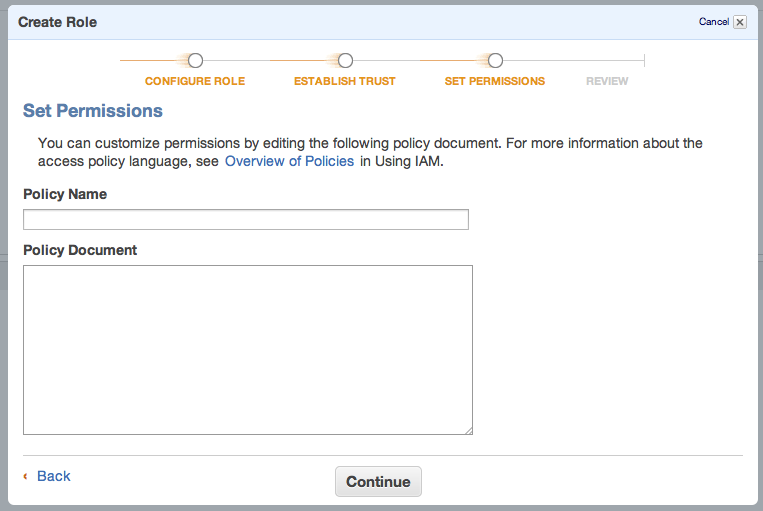The image size is (763, 511).
Task: Click the Policy Document field label
Action: pyautogui.click(x=80, y=250)
